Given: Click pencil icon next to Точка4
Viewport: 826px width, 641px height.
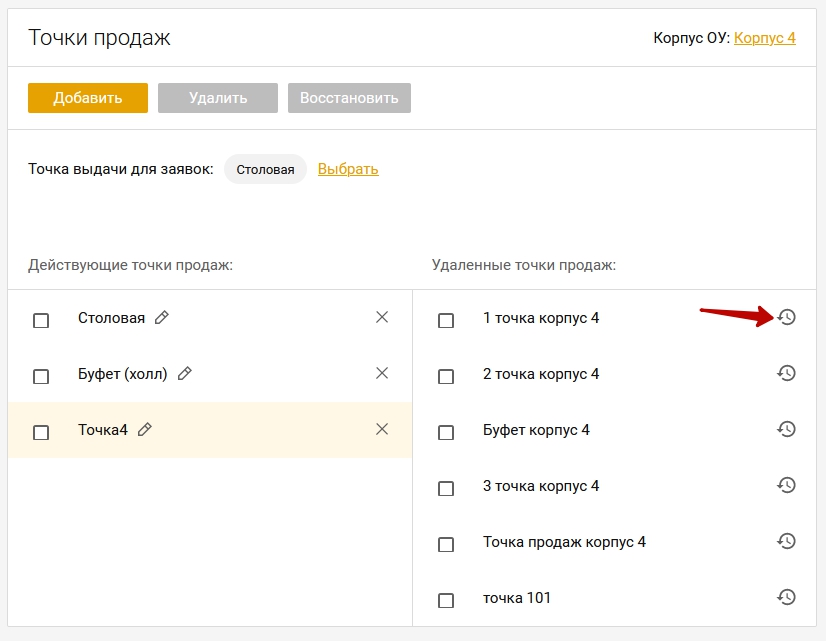Looking at the screenshot, I should tap(144, 429).
